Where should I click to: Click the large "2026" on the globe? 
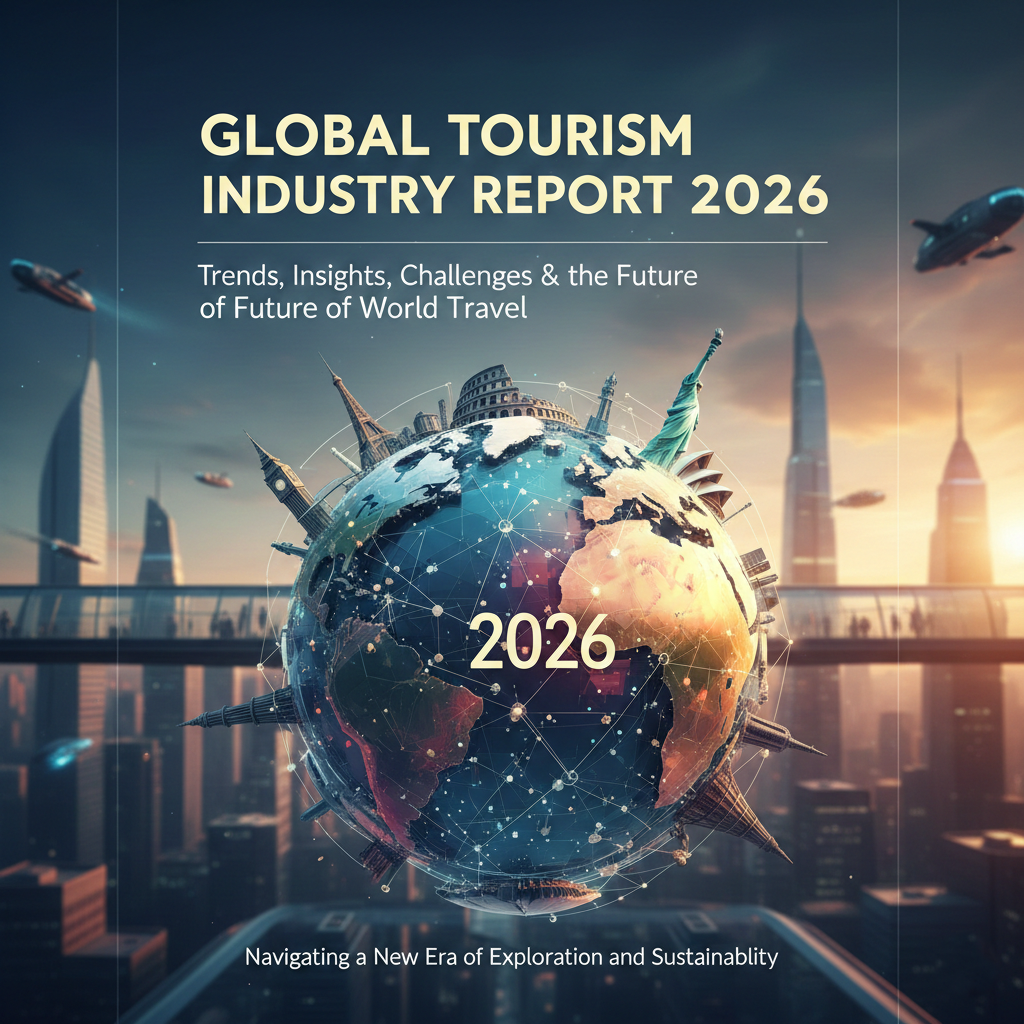542,642
